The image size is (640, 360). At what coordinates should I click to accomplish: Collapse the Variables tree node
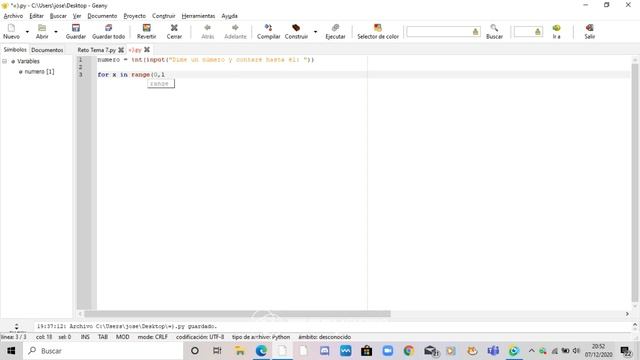[4, 61]
